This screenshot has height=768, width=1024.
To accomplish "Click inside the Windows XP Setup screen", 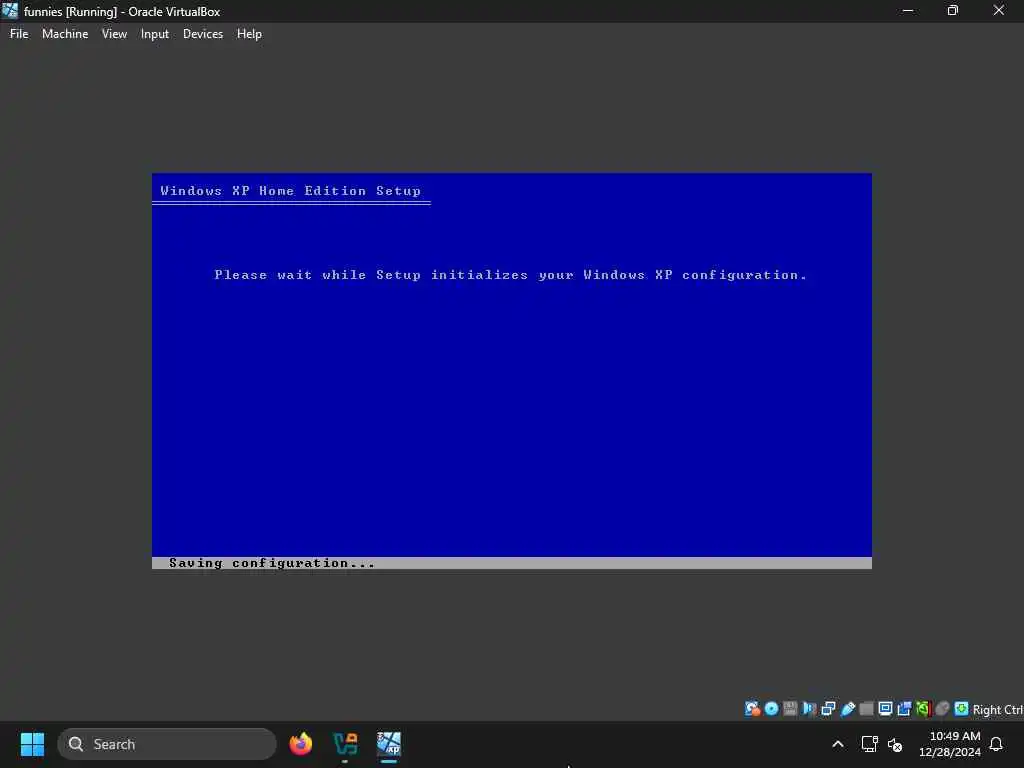I will click(x=511, y=370).
